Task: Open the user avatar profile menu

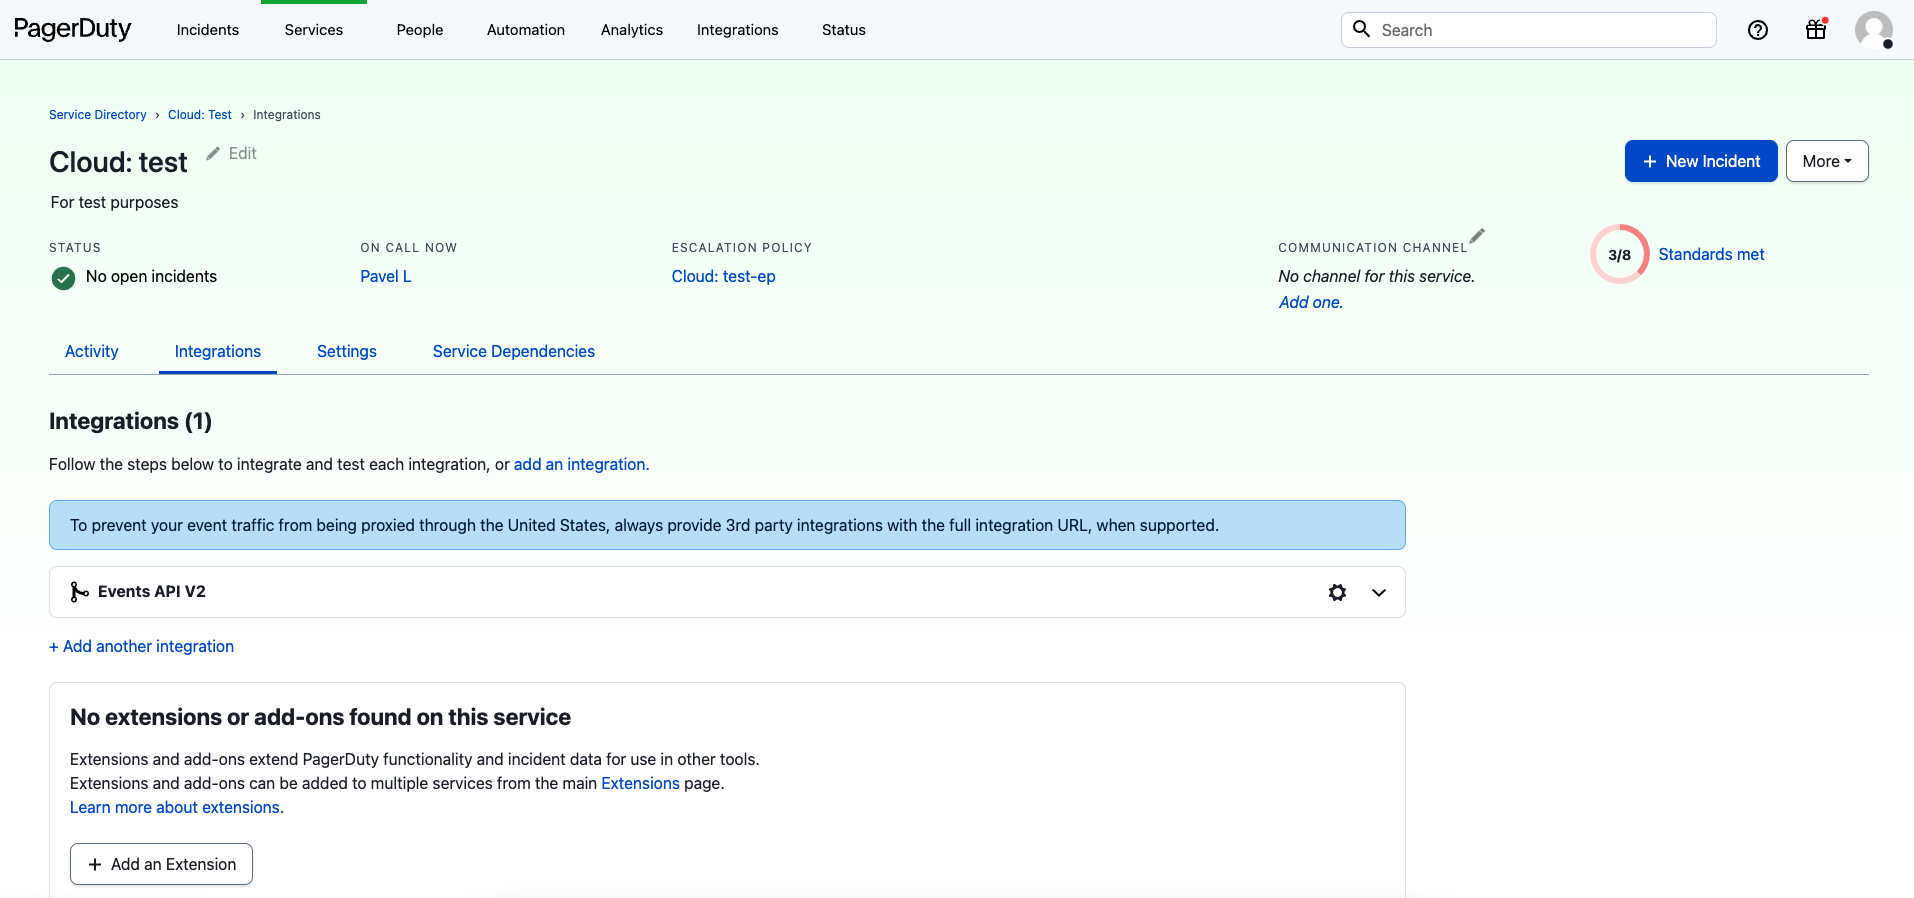Action: (1874, 30)
